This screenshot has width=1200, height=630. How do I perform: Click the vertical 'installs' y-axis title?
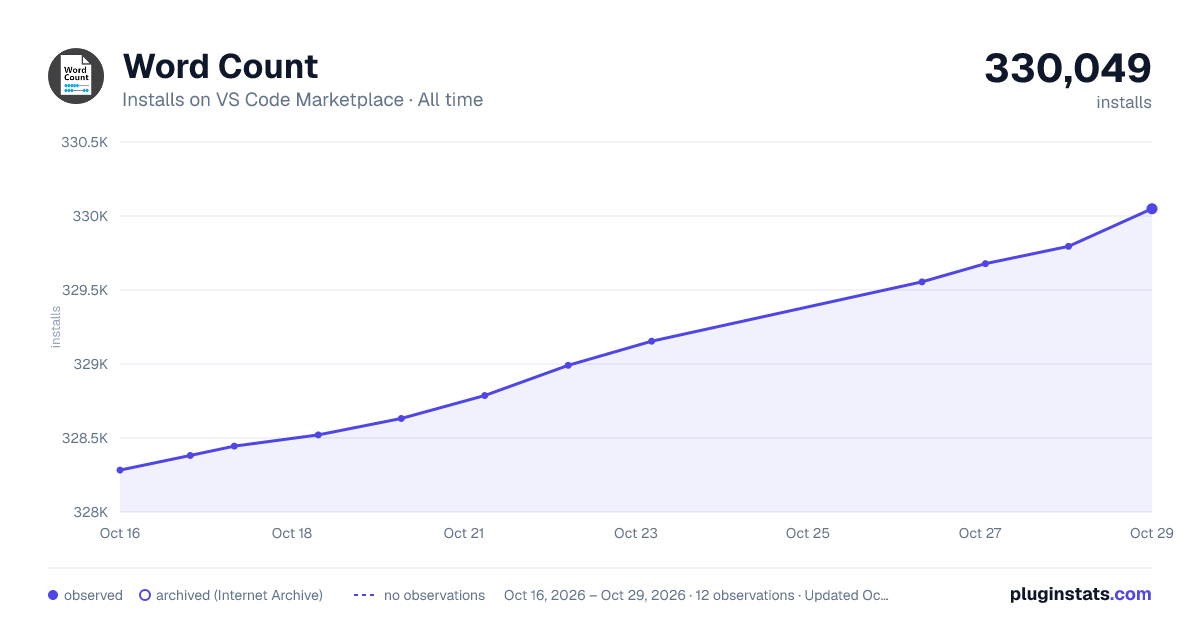56,327
